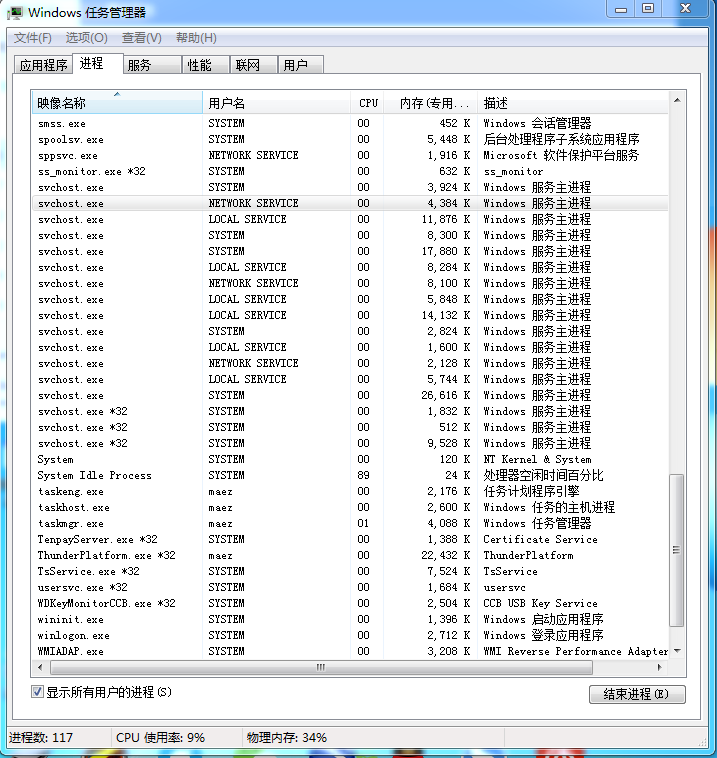Viewport: 717px width, 758px height.
Task: Select the ss_monitor.exe *32 row
Action: click(x=350, y=171)
